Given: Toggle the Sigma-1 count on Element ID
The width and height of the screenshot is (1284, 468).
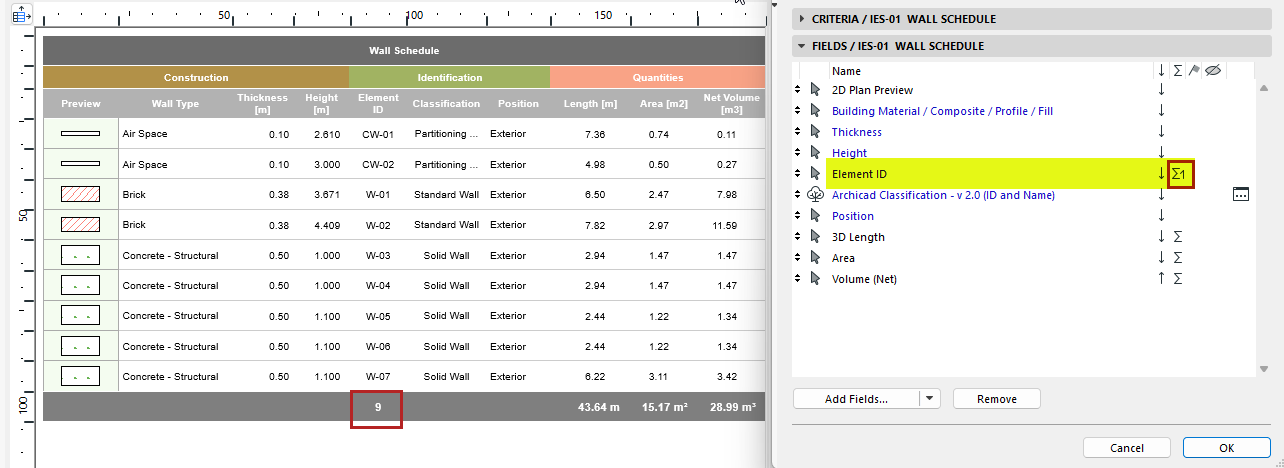Looking at the screenshot, I should (x=1180, y=174).
